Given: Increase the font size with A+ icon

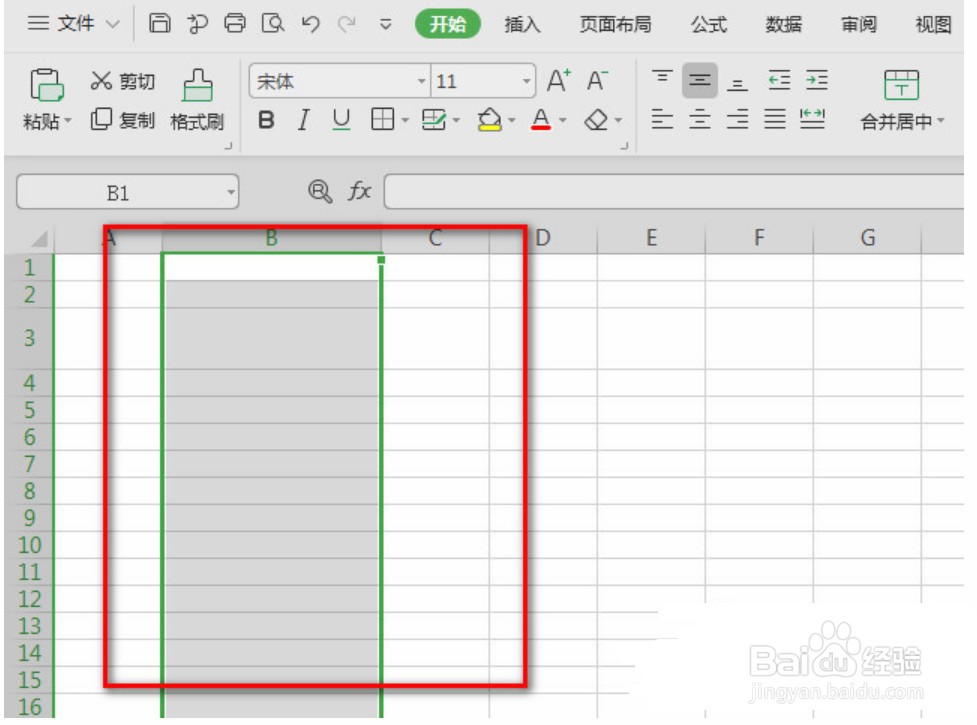Looking at the screenshot, I should tap(557, 81).
